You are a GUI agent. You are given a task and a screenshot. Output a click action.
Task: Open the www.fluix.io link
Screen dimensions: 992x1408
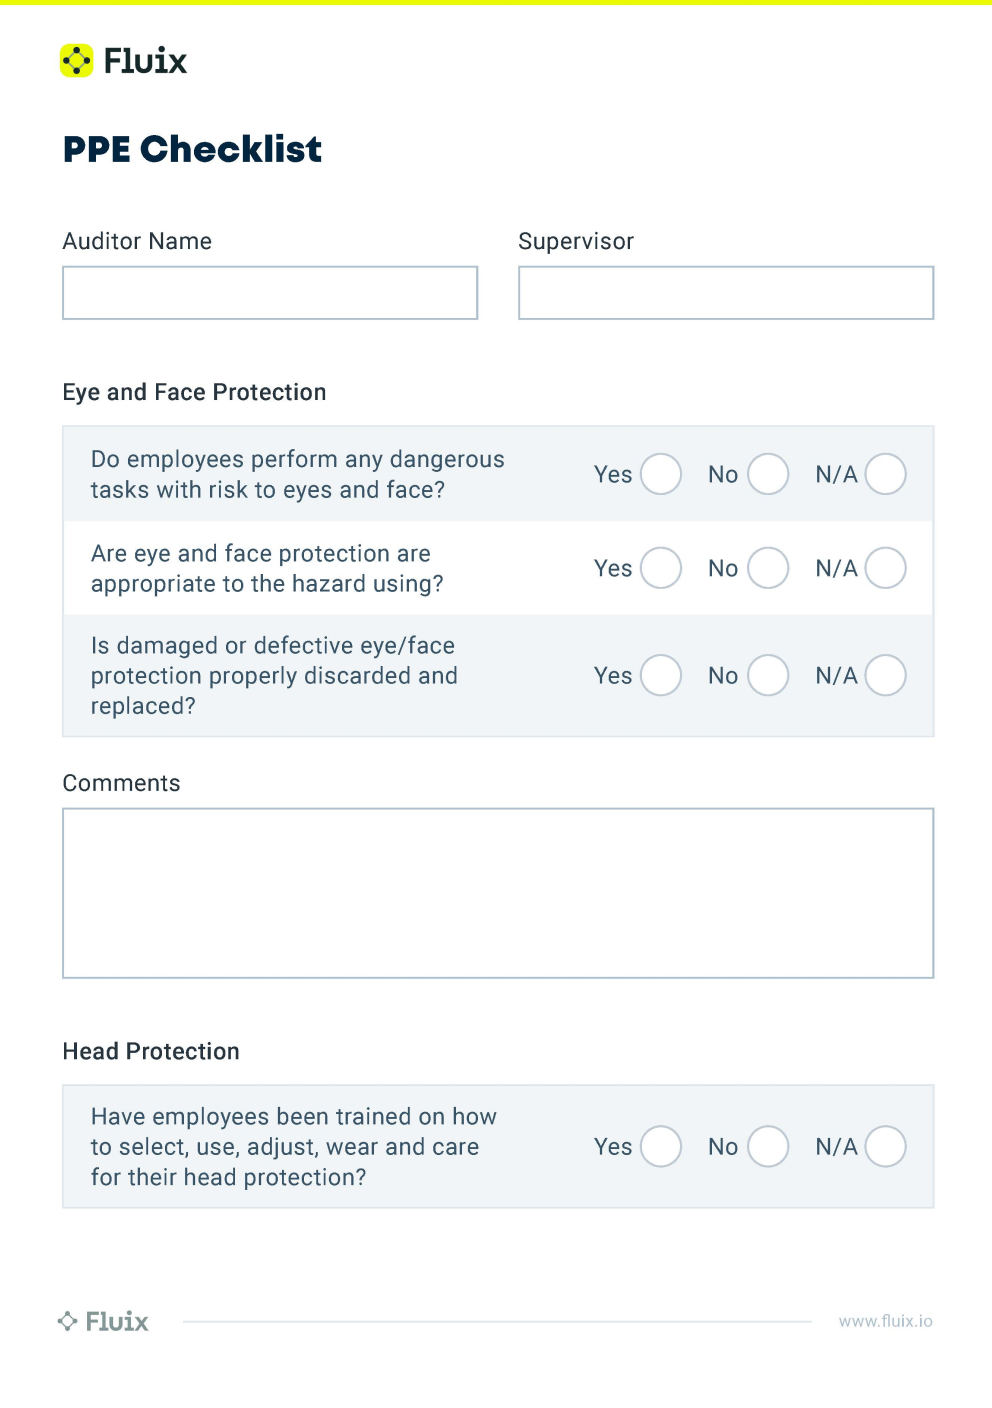click(x=885, y=1321)
